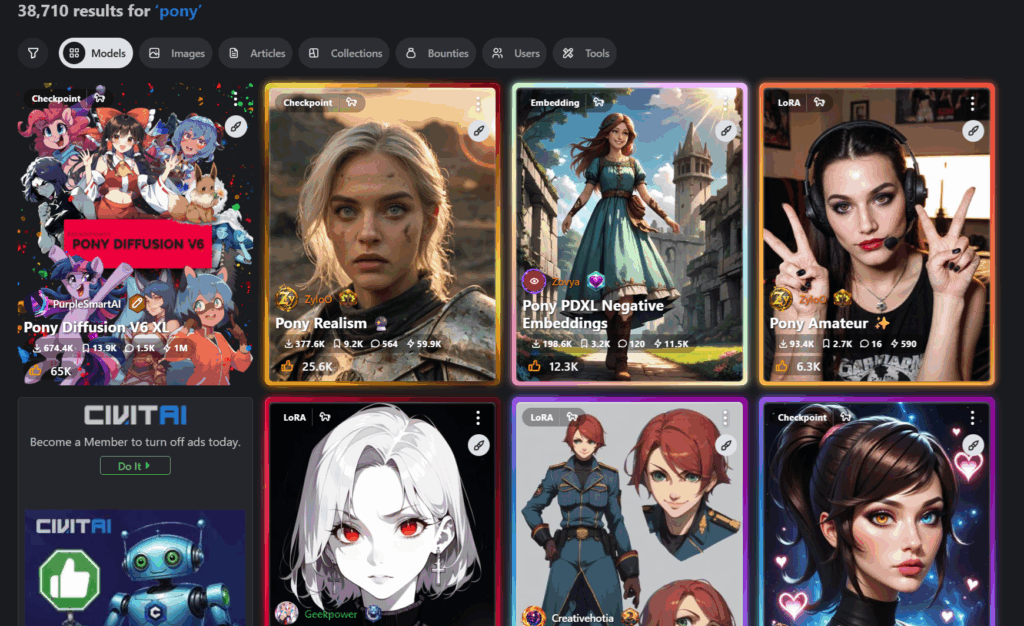Image resolution: width=1024 pixels, height=626 pixels.
Task: Open Pony PDXL Negative Embeddings title link
Action: tap(593, 314)
